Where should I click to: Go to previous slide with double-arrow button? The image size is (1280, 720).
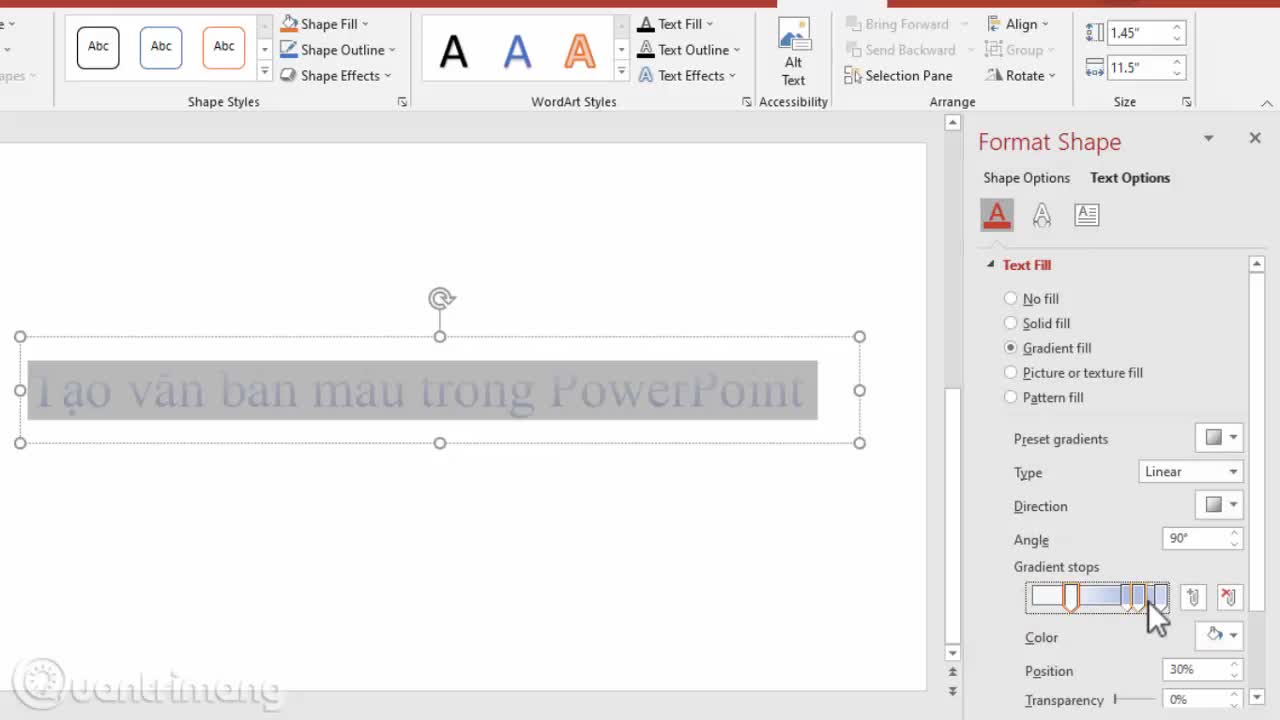952,672
